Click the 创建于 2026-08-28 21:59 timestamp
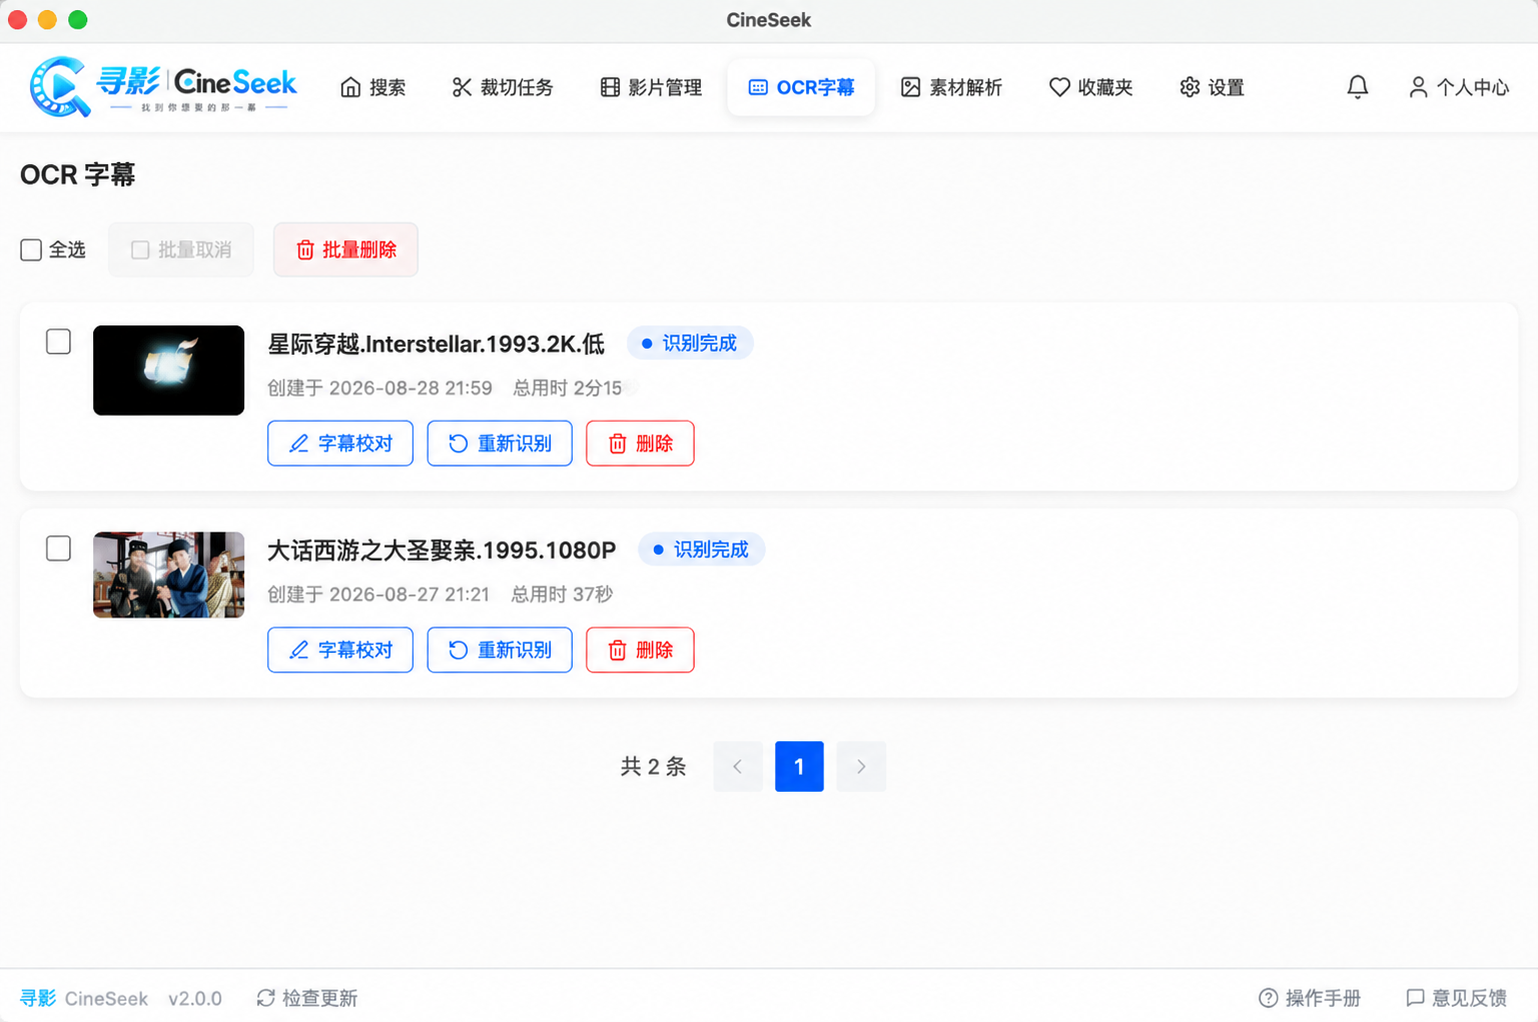Image resolution: width=1538 pixels, height=1022 pixels. pos(380,388)
